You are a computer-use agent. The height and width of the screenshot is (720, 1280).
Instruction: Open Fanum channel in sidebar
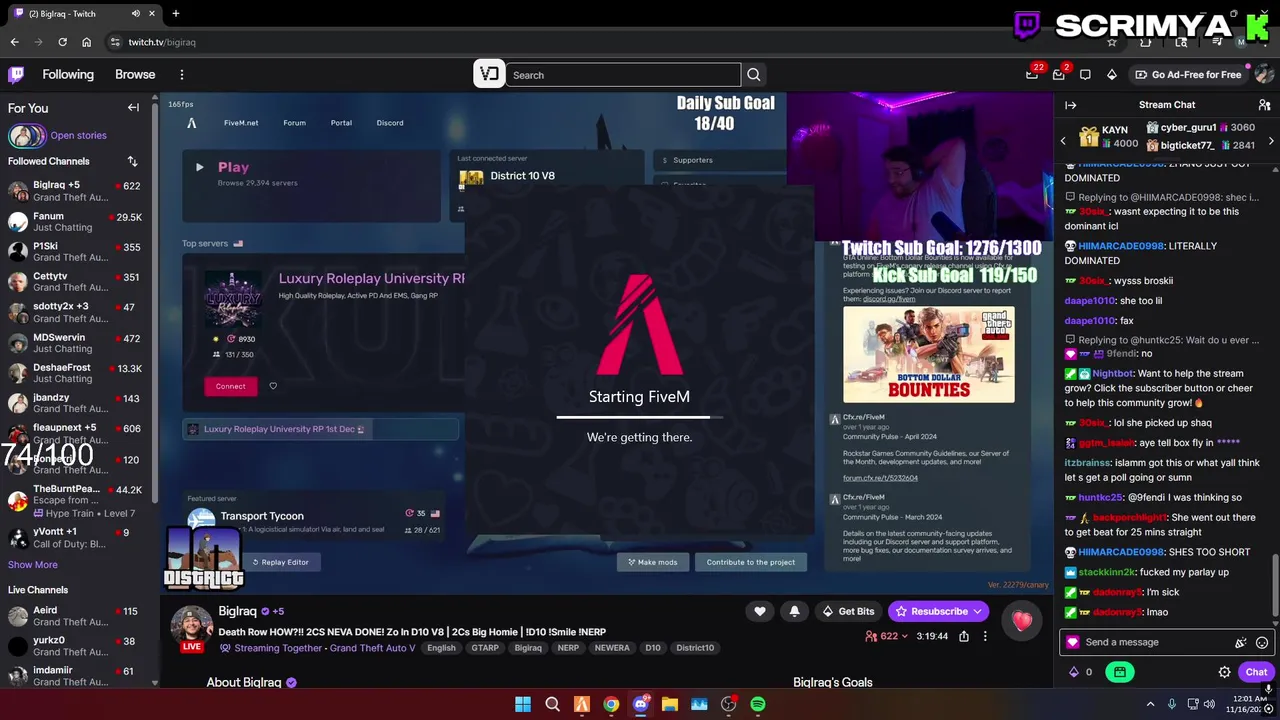pyautogui.click(x=76, y=221)
